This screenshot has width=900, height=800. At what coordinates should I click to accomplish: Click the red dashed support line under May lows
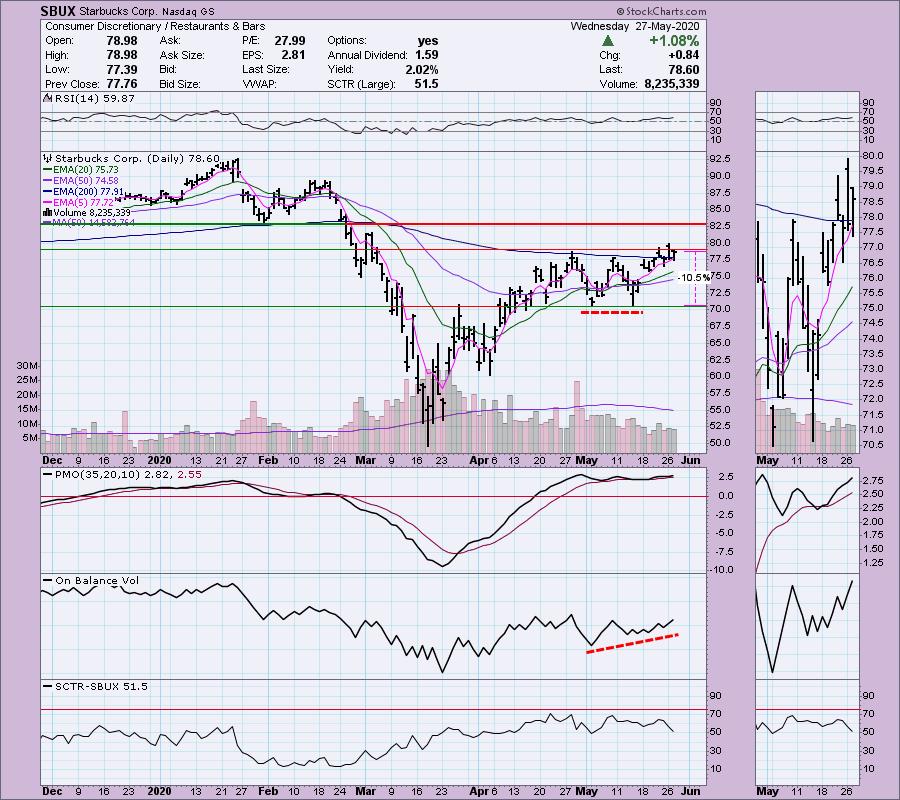tap(612, 313)
